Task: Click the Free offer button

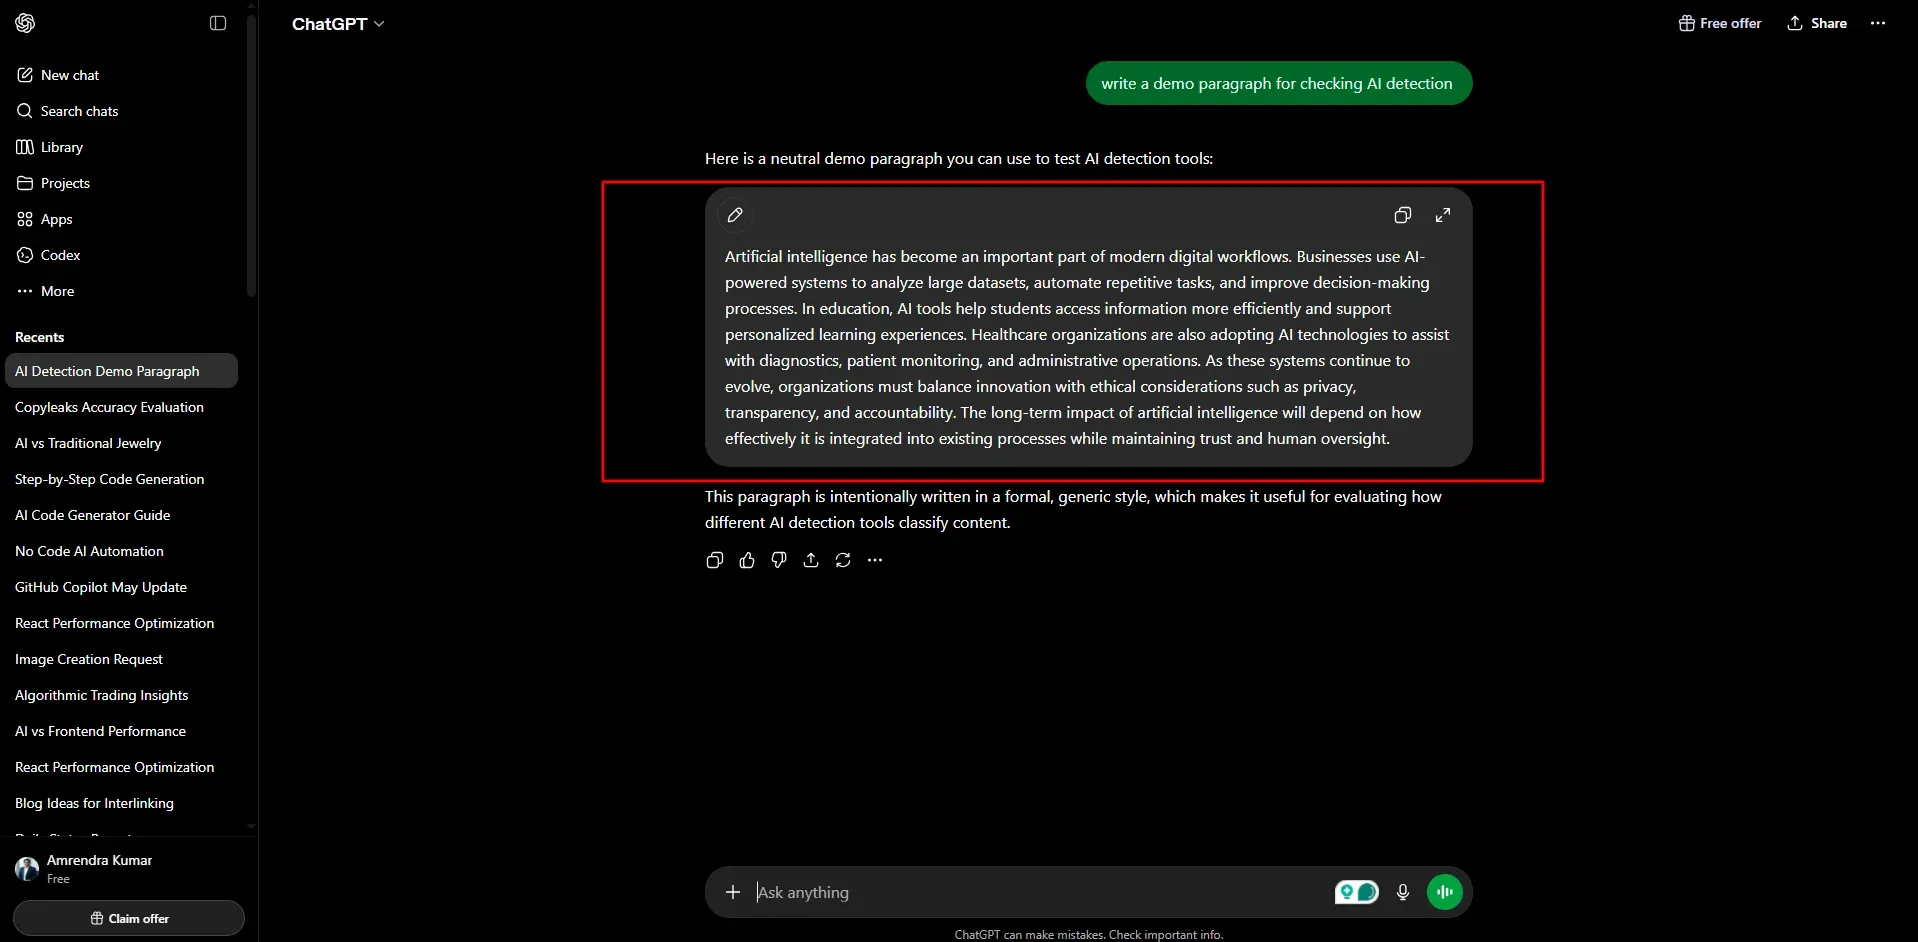Action: (x=1719, y=23)
